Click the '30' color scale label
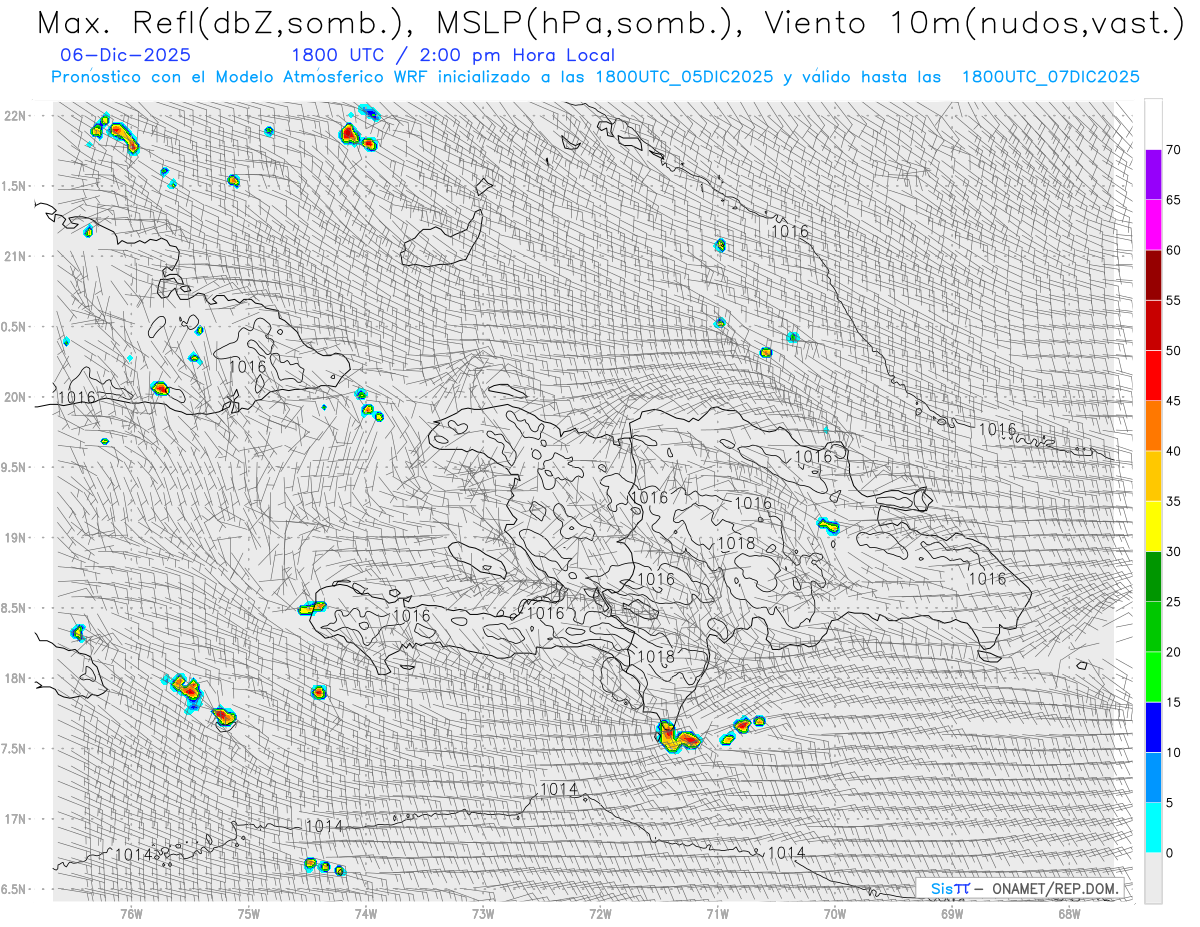 point(1173,551)
